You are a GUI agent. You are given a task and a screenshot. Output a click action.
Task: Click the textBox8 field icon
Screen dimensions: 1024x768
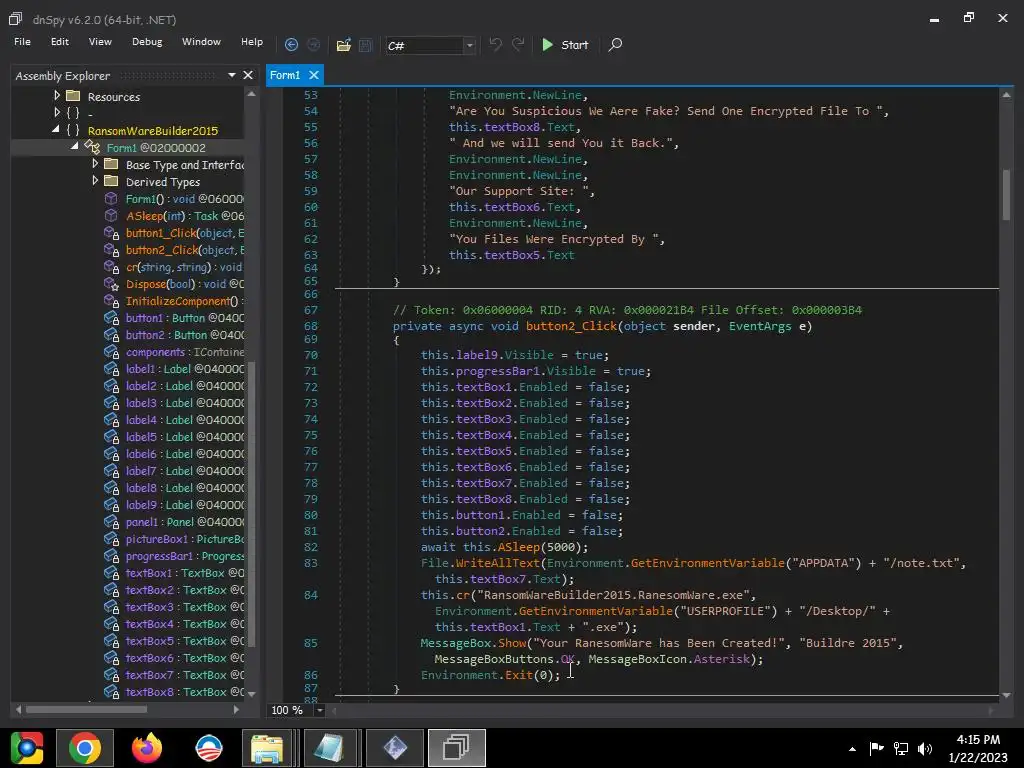click(112, 692)
